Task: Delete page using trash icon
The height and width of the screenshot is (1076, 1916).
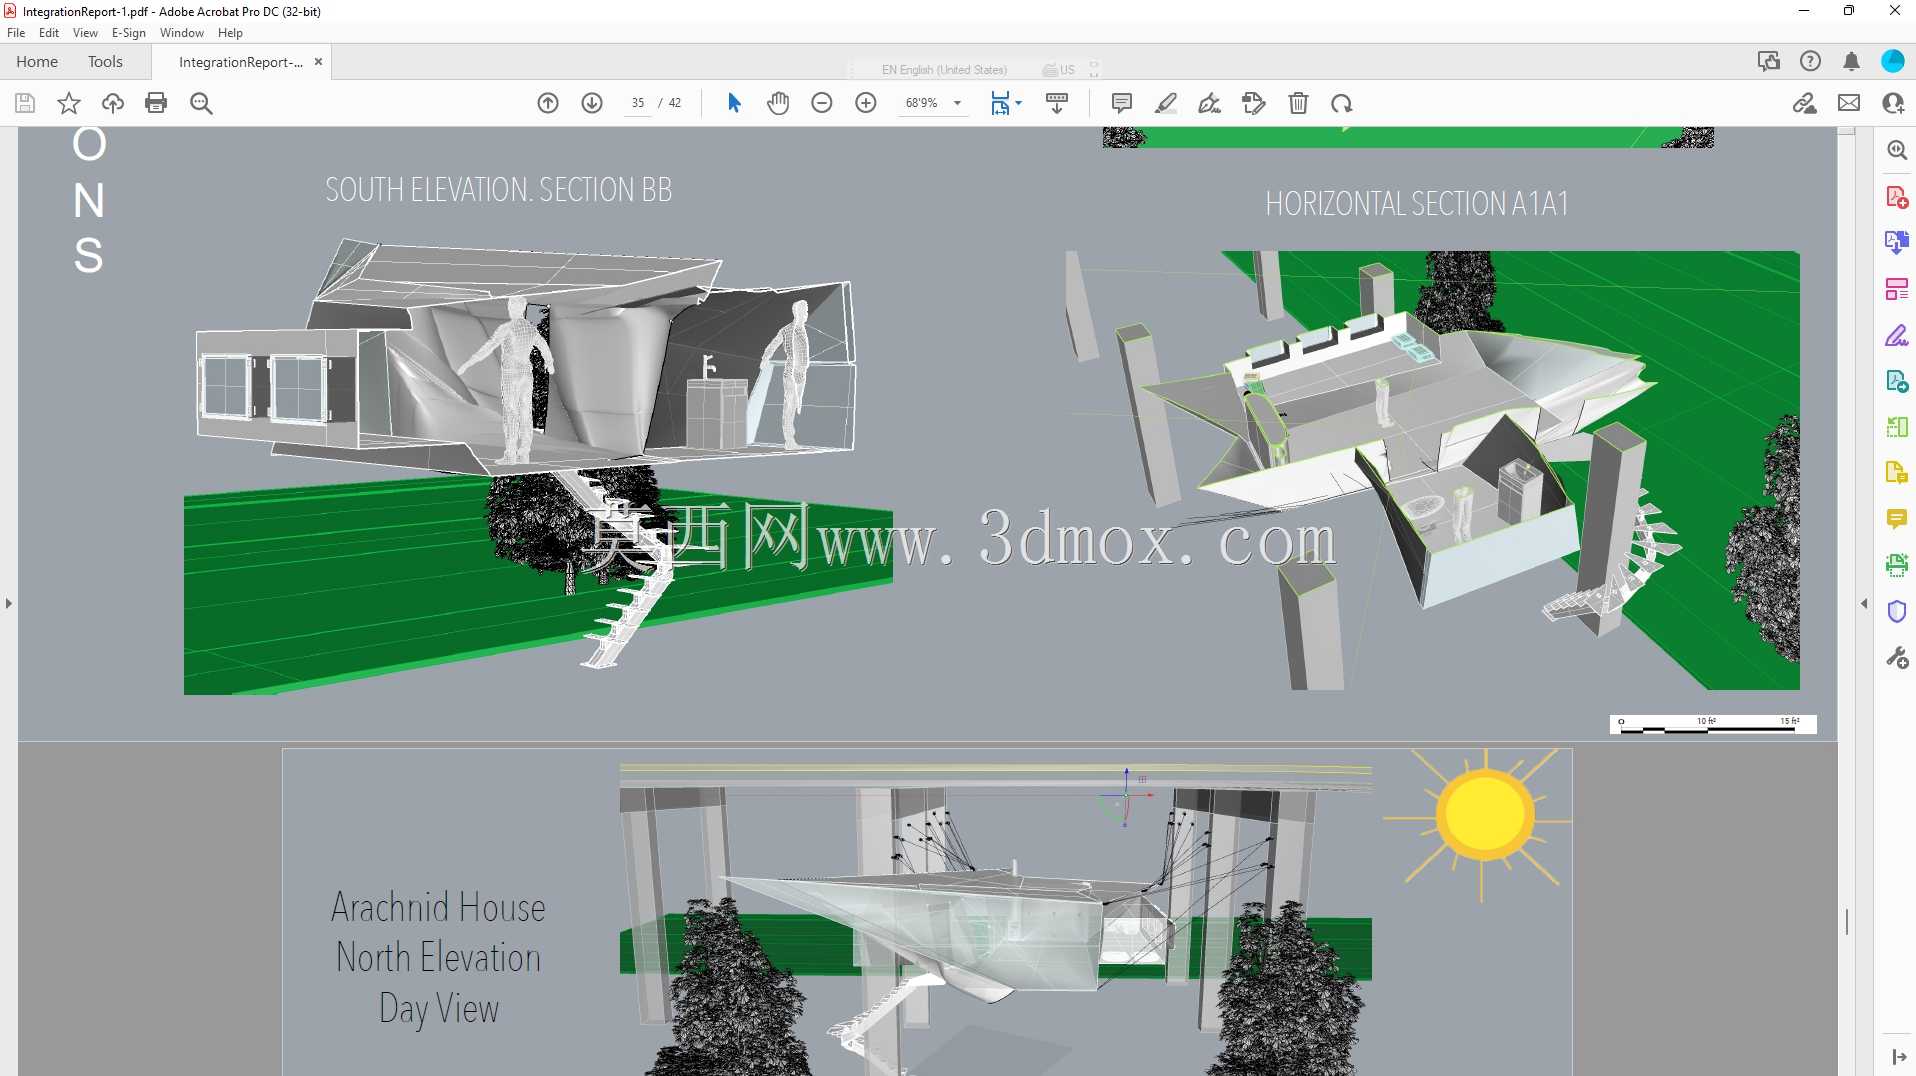Action: click(x=1298, y=103)
